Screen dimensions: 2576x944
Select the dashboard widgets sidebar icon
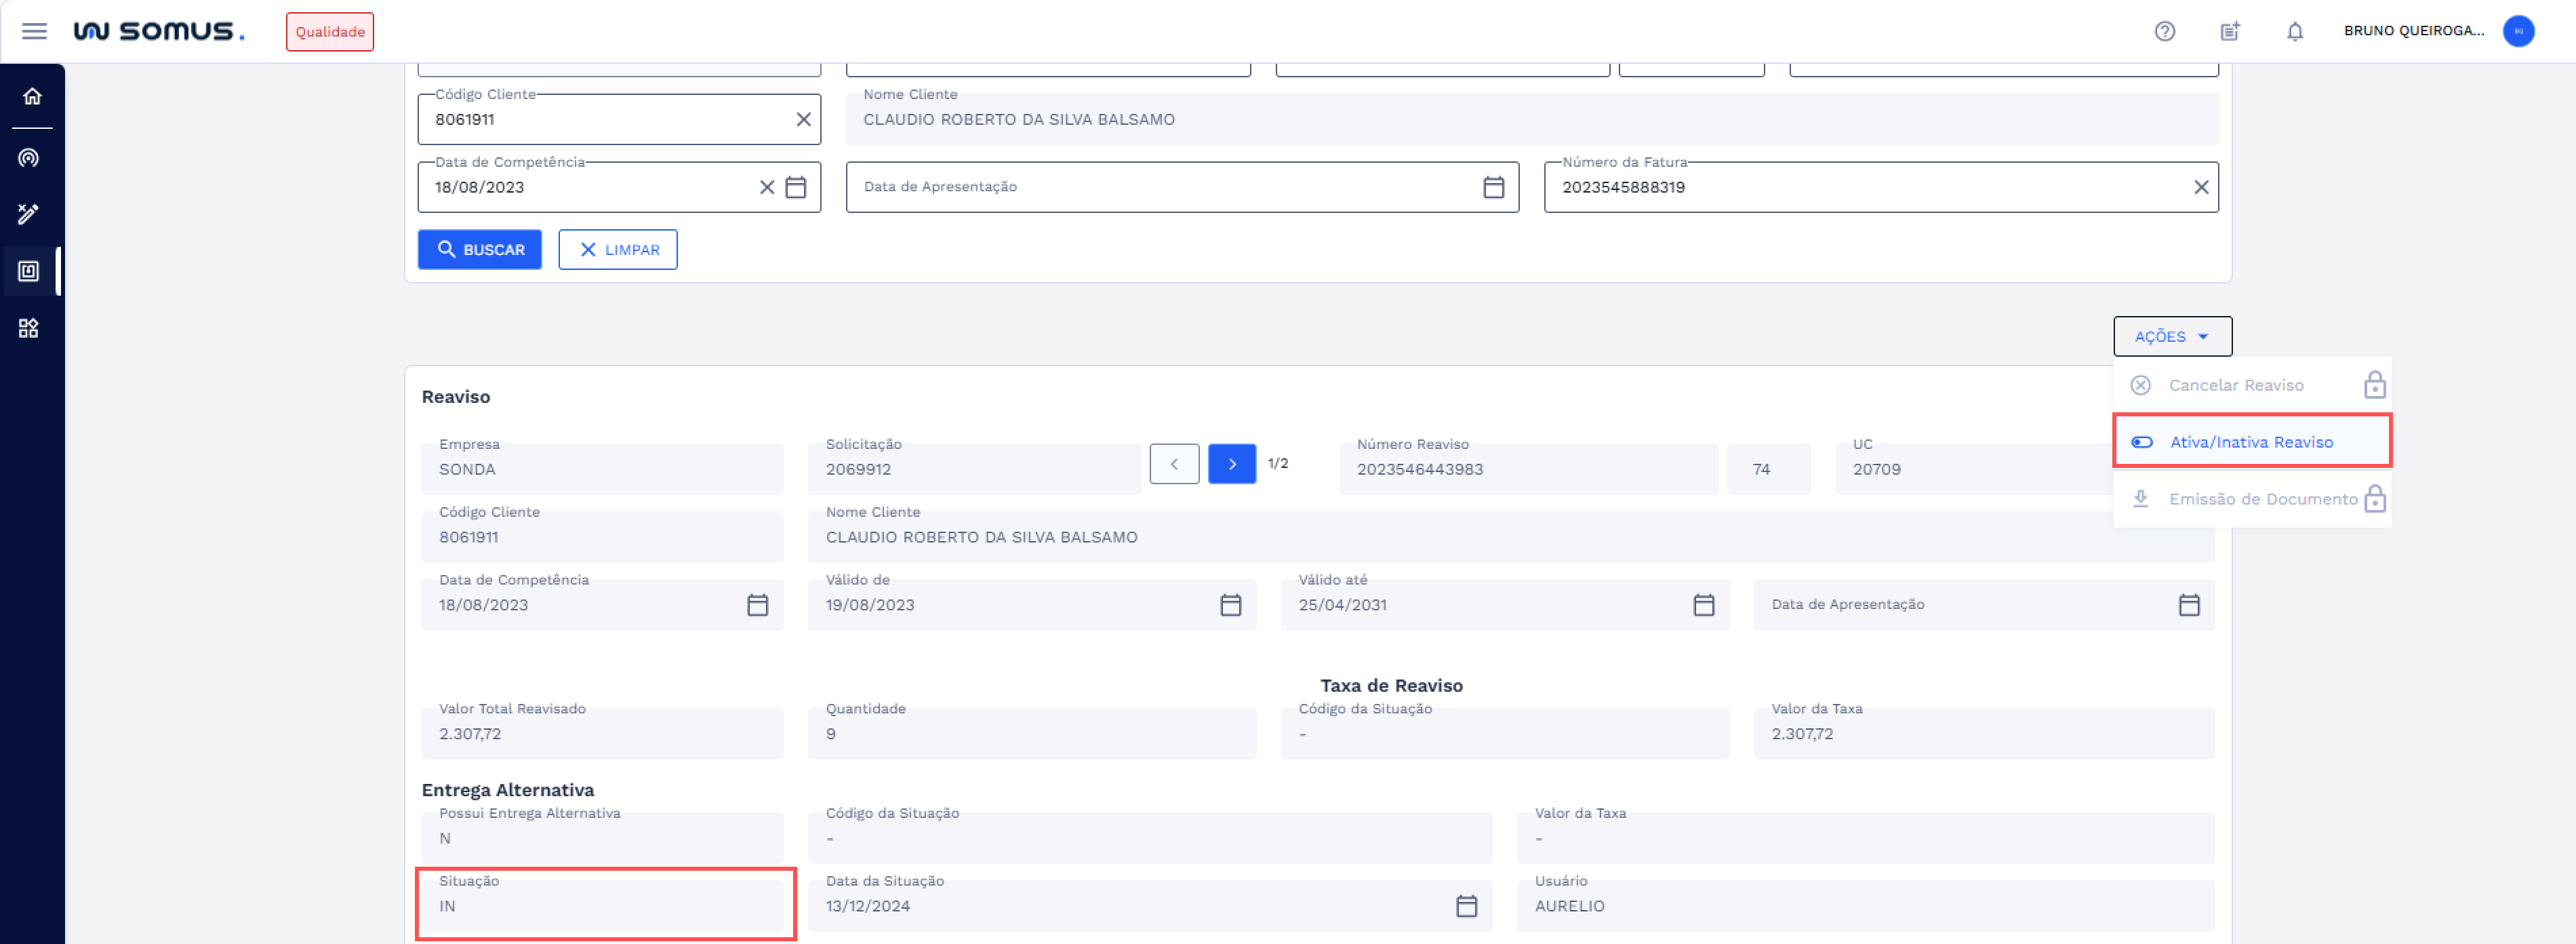tap(29, 328)
